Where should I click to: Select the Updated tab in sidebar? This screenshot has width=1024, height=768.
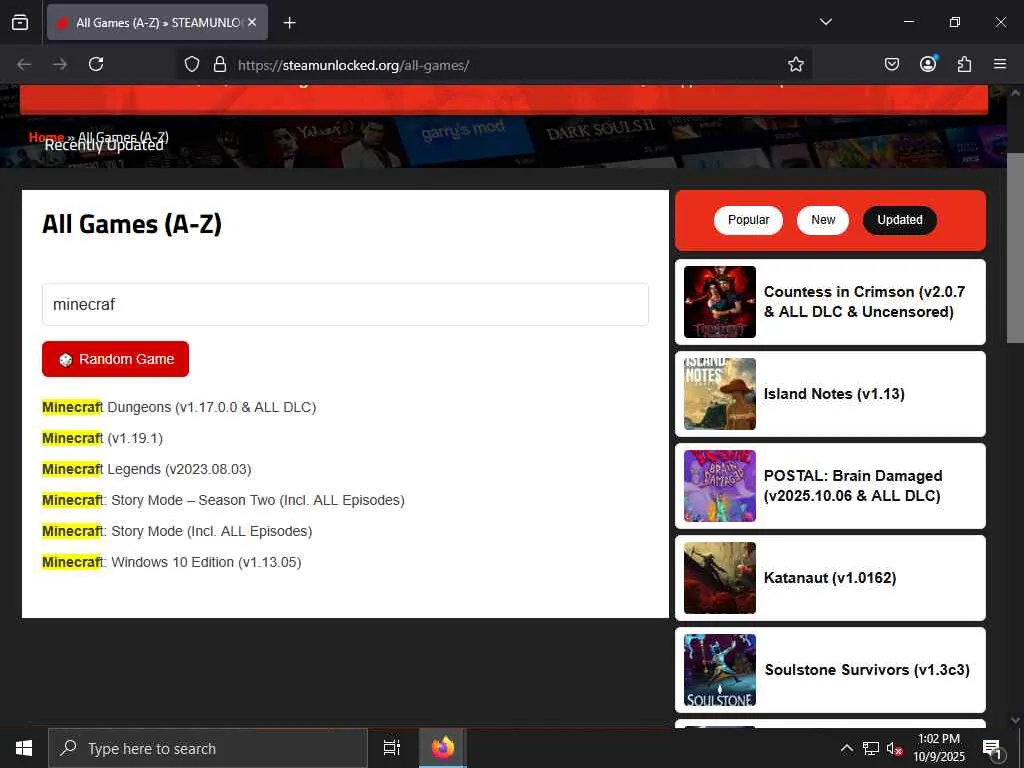coord(899,220)
